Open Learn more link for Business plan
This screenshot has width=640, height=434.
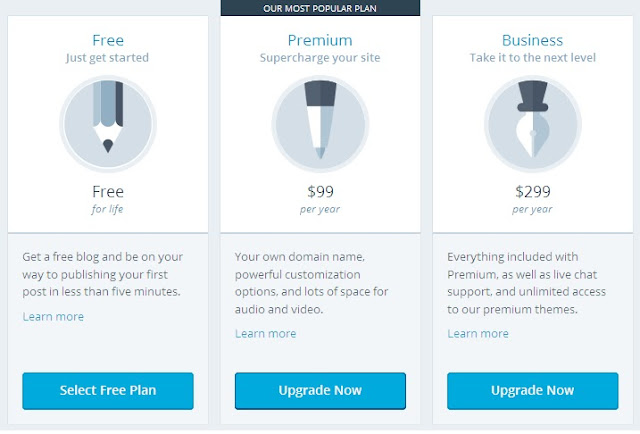pos(478,334)
